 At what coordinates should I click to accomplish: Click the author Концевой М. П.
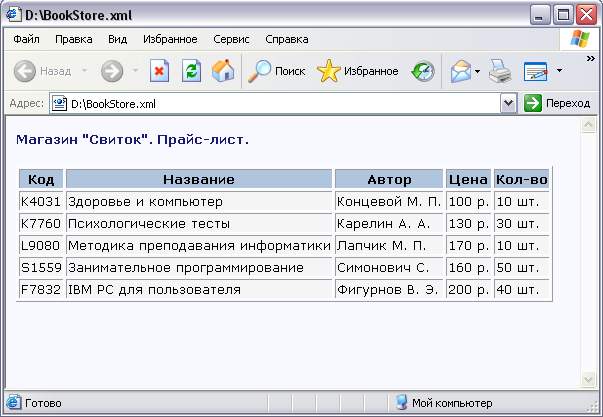(388, 202)
